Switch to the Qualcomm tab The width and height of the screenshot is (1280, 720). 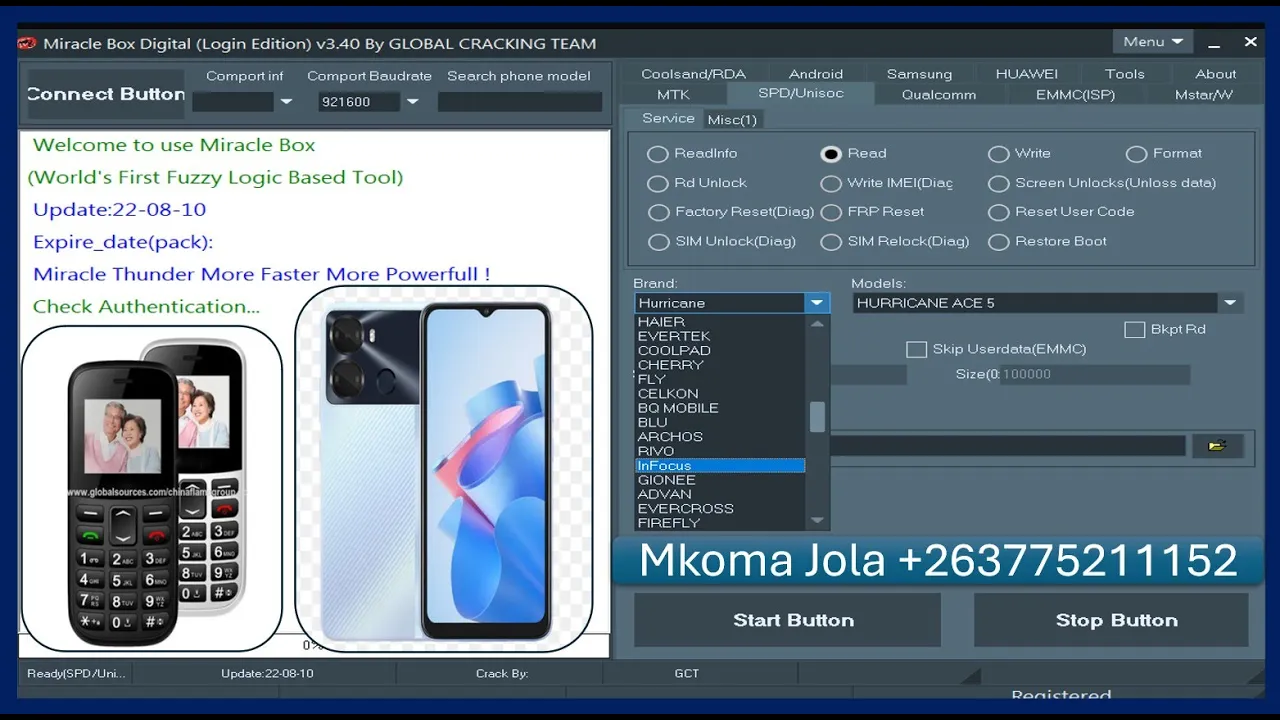(938, 95)
